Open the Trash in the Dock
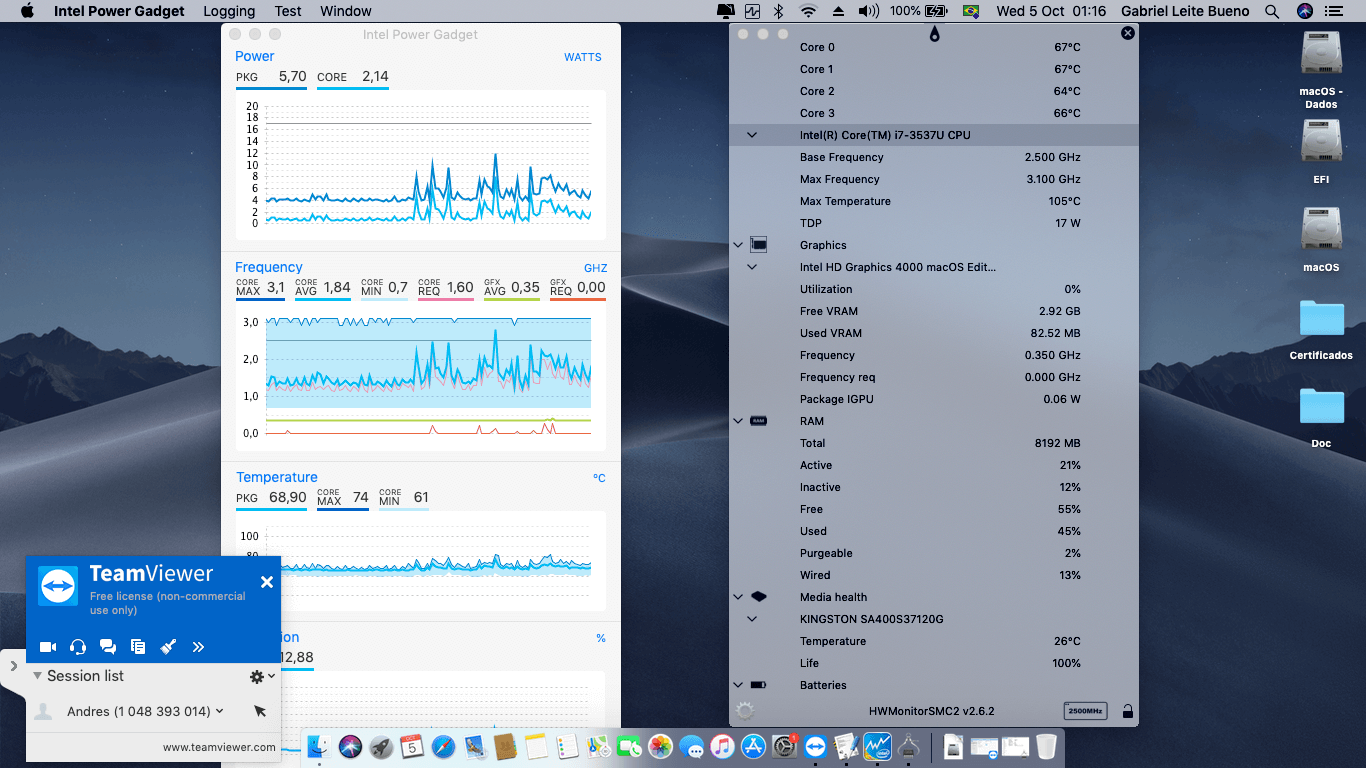Screen dimensions: 1366x768 point(1046,746)
